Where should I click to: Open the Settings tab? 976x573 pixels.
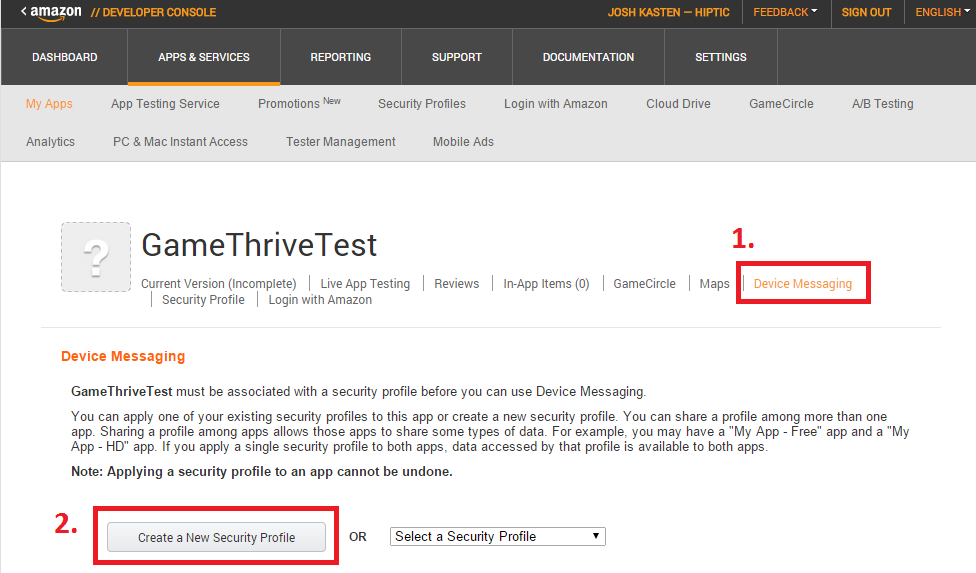coord(721,57)
